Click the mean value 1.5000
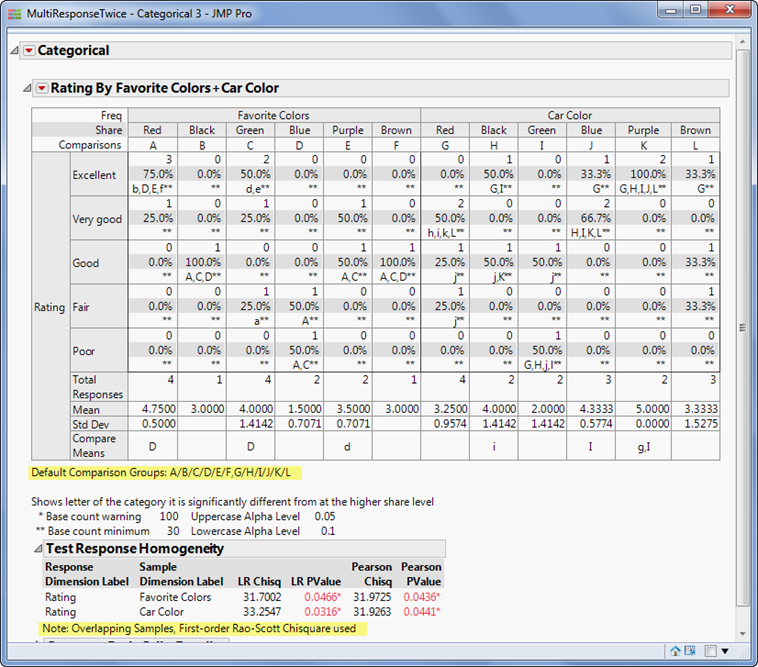The height and width of the screenshot is (667, 758). coord(305,409)
